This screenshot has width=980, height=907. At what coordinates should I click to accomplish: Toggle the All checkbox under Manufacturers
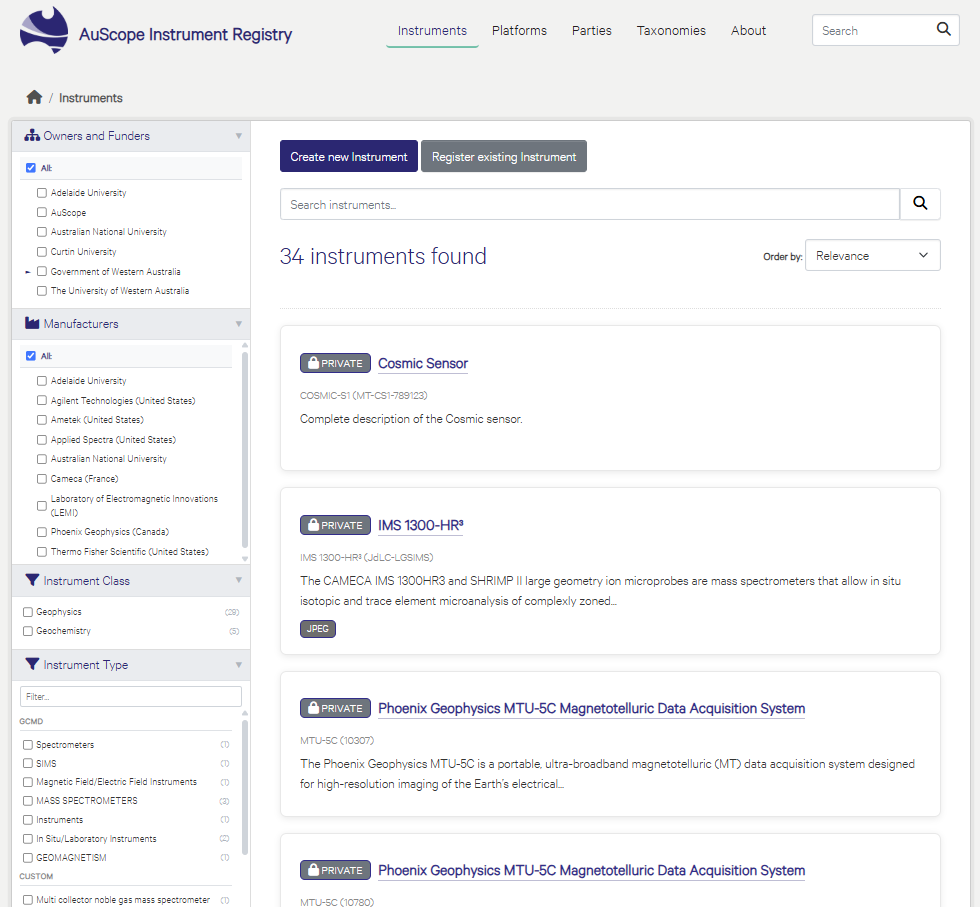[31, 356]
